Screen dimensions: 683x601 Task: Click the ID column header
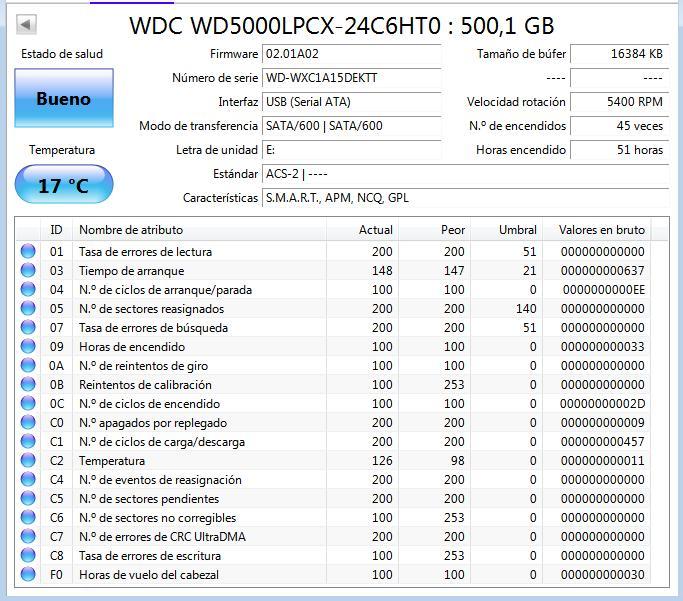[56, 230]
